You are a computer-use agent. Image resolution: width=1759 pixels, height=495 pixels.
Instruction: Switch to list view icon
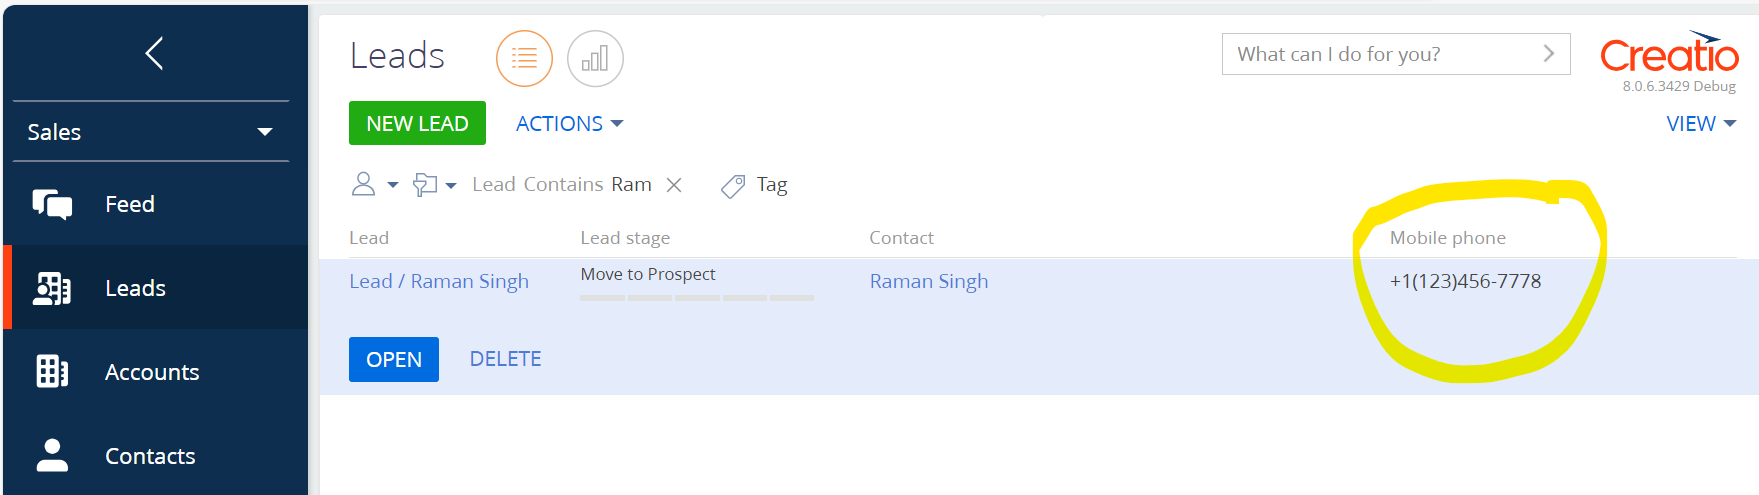[x=524, y=59]
